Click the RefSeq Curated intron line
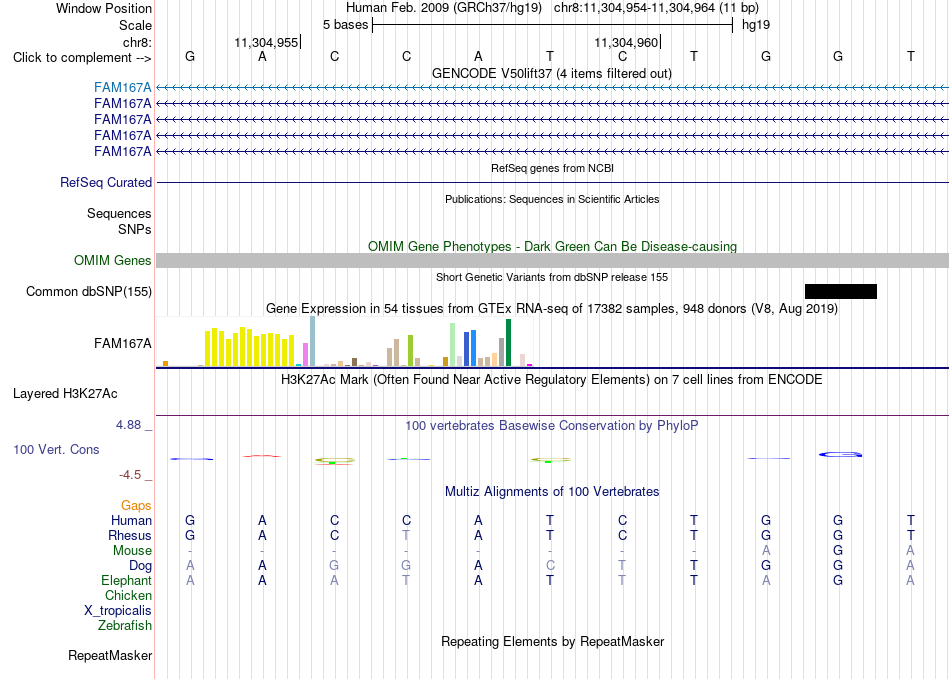This screenshot has width=950, height=679. [x=552, y=182]
